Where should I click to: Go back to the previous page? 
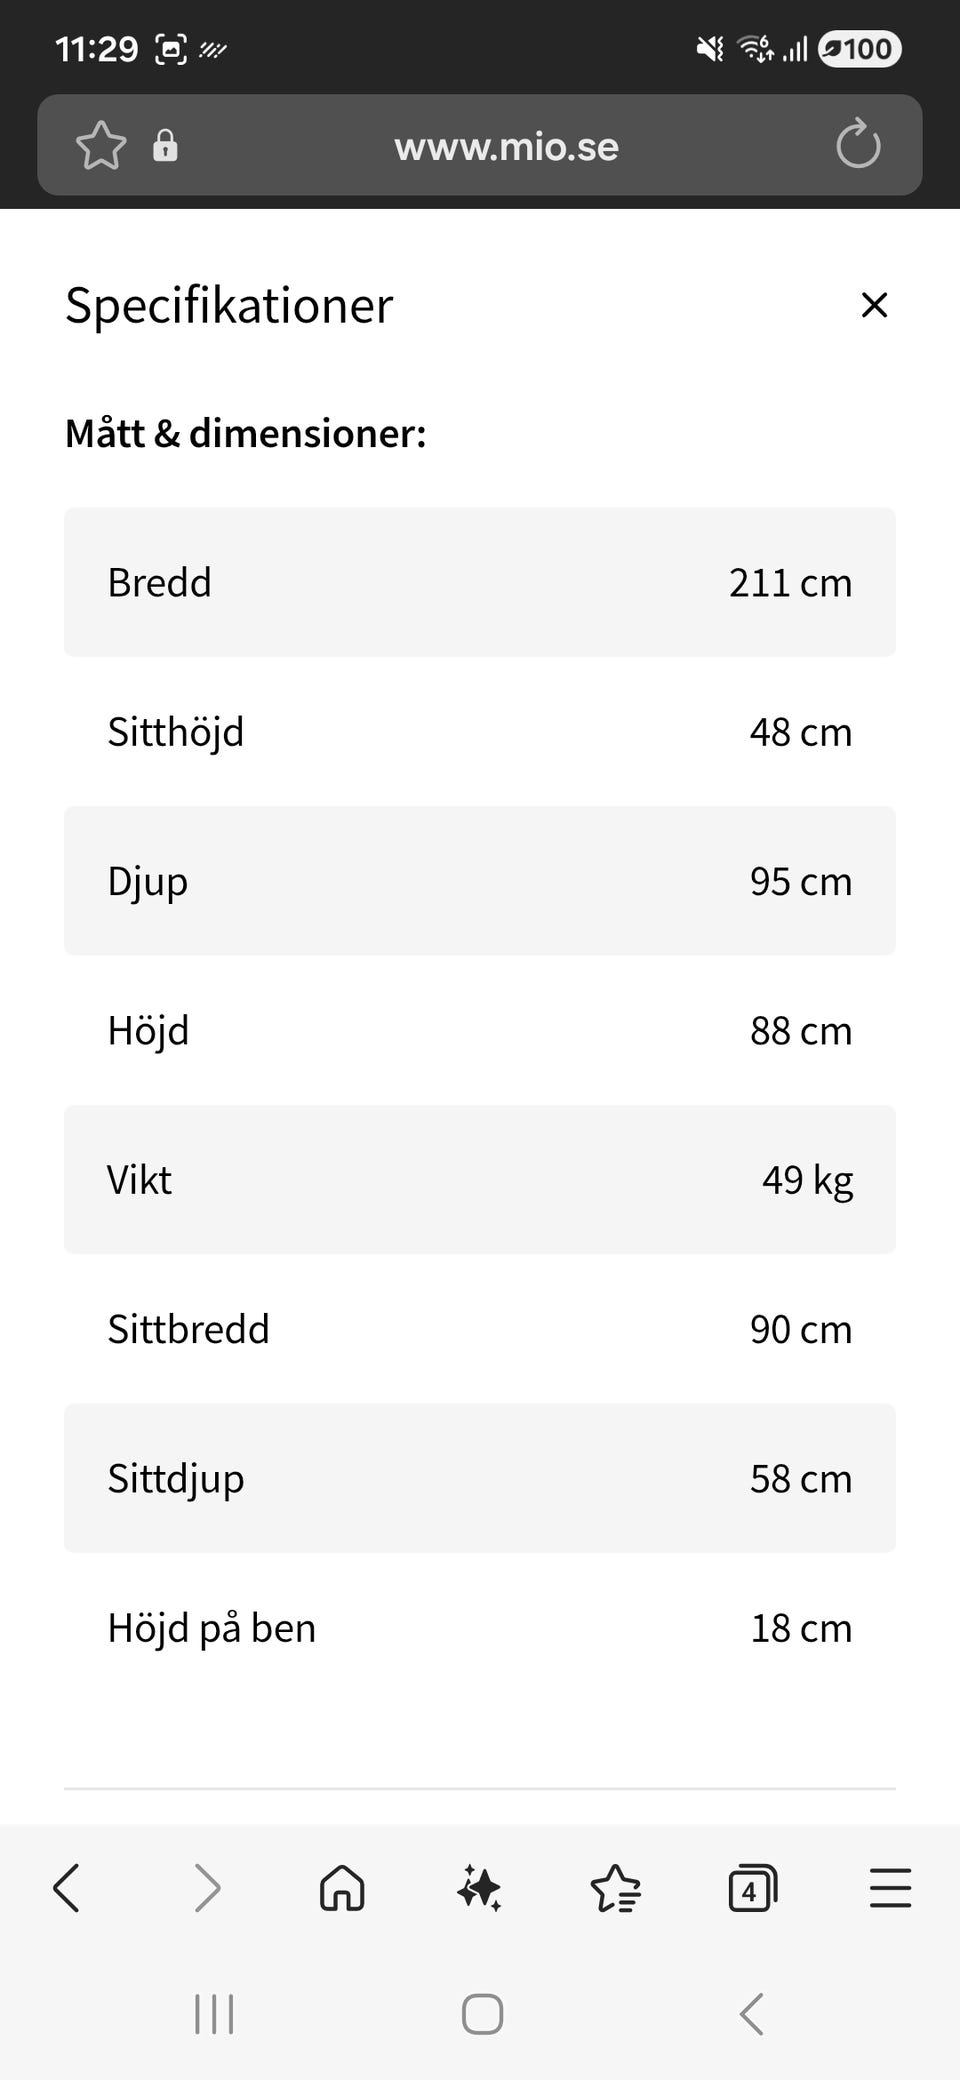67,1889
